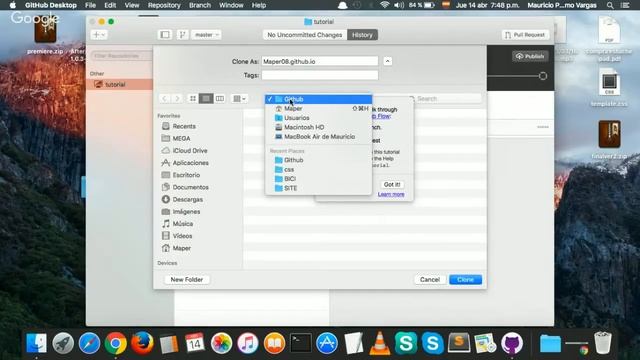Open Safari compass icon in Dock
The width and height of the screenshot is (640, 360).
[89, 343]
